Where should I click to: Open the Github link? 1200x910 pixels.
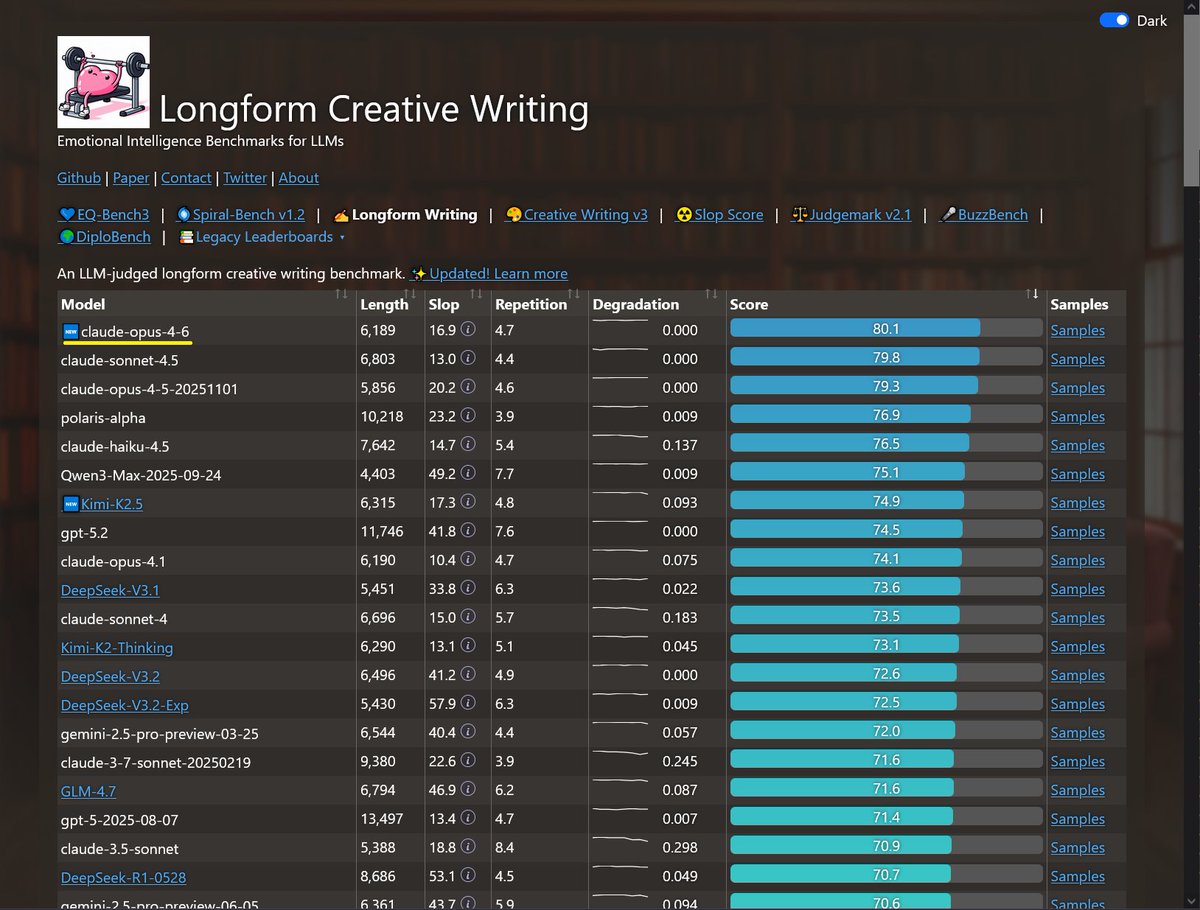tap(79, 178)
